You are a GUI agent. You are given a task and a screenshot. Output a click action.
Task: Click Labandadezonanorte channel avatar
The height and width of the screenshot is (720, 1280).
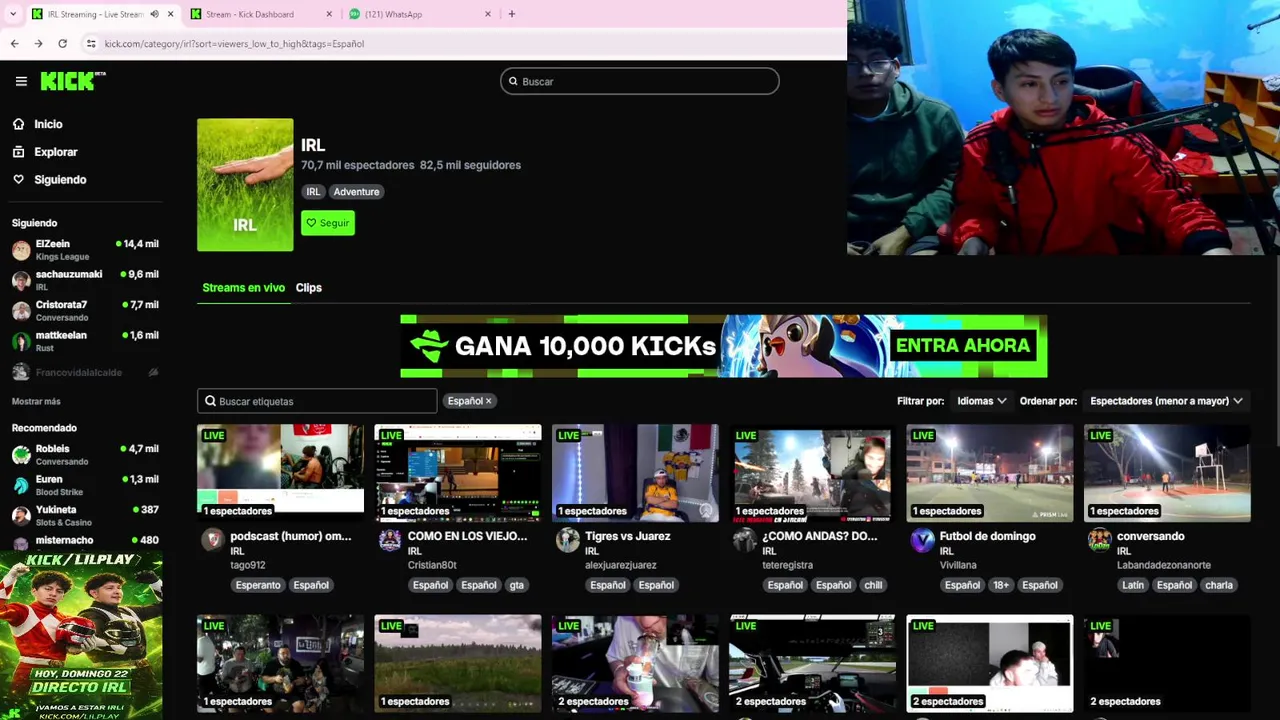[1099, 540]
